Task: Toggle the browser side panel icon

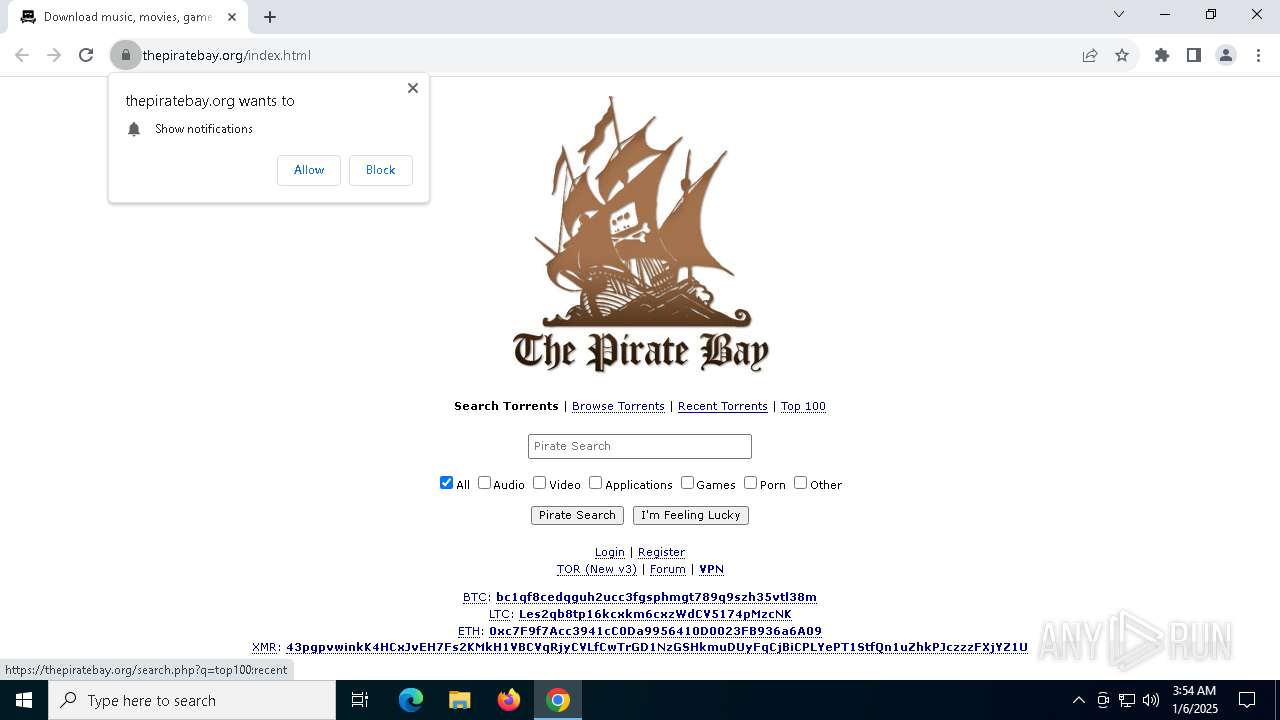Action: pyautogui.click(x=1194, y=55)
